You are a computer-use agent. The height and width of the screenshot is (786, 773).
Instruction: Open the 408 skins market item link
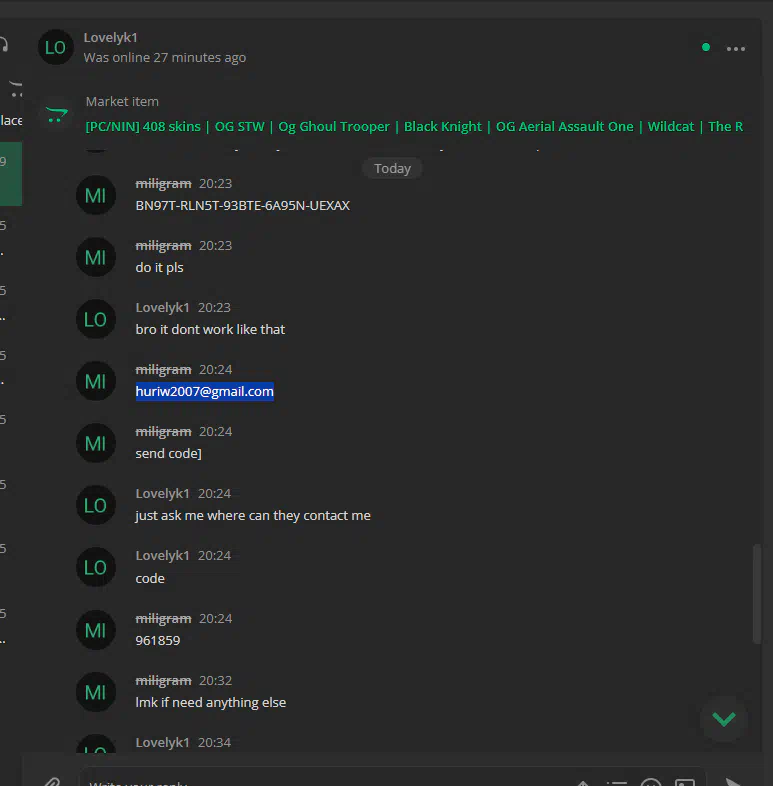click(x=414, y=126)
